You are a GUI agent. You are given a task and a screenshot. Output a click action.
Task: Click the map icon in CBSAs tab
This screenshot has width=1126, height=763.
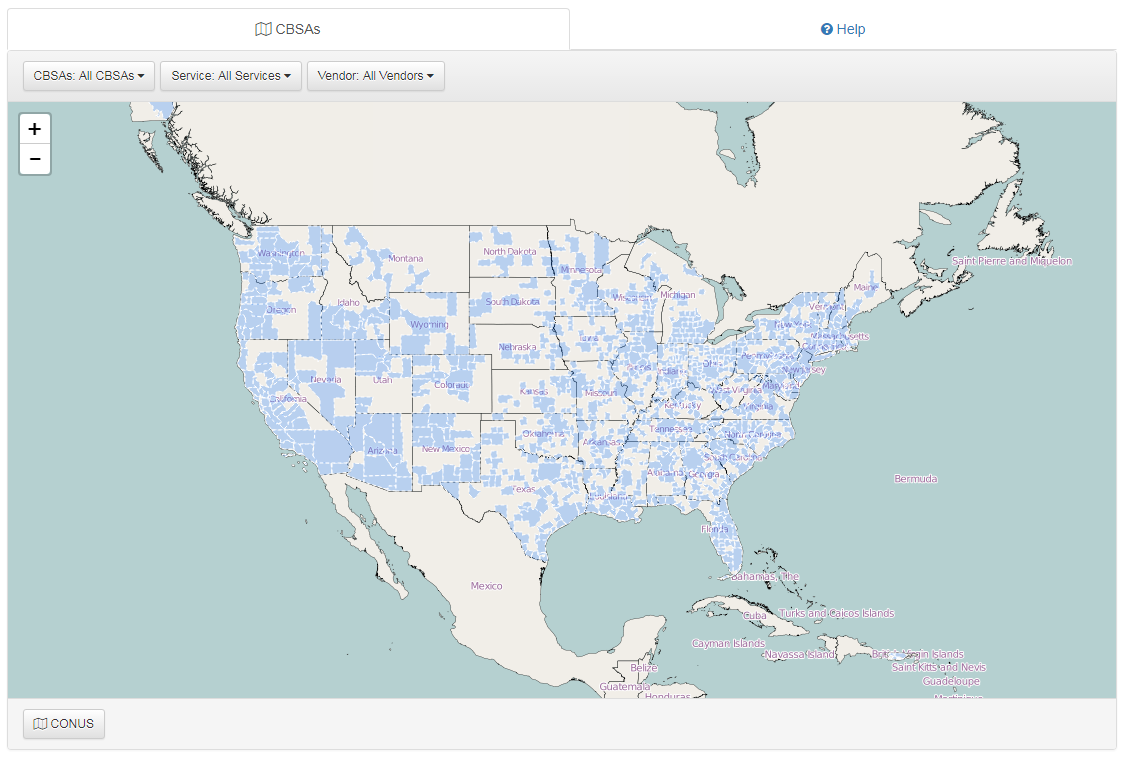pyautogui.click(x=263, y=30)
